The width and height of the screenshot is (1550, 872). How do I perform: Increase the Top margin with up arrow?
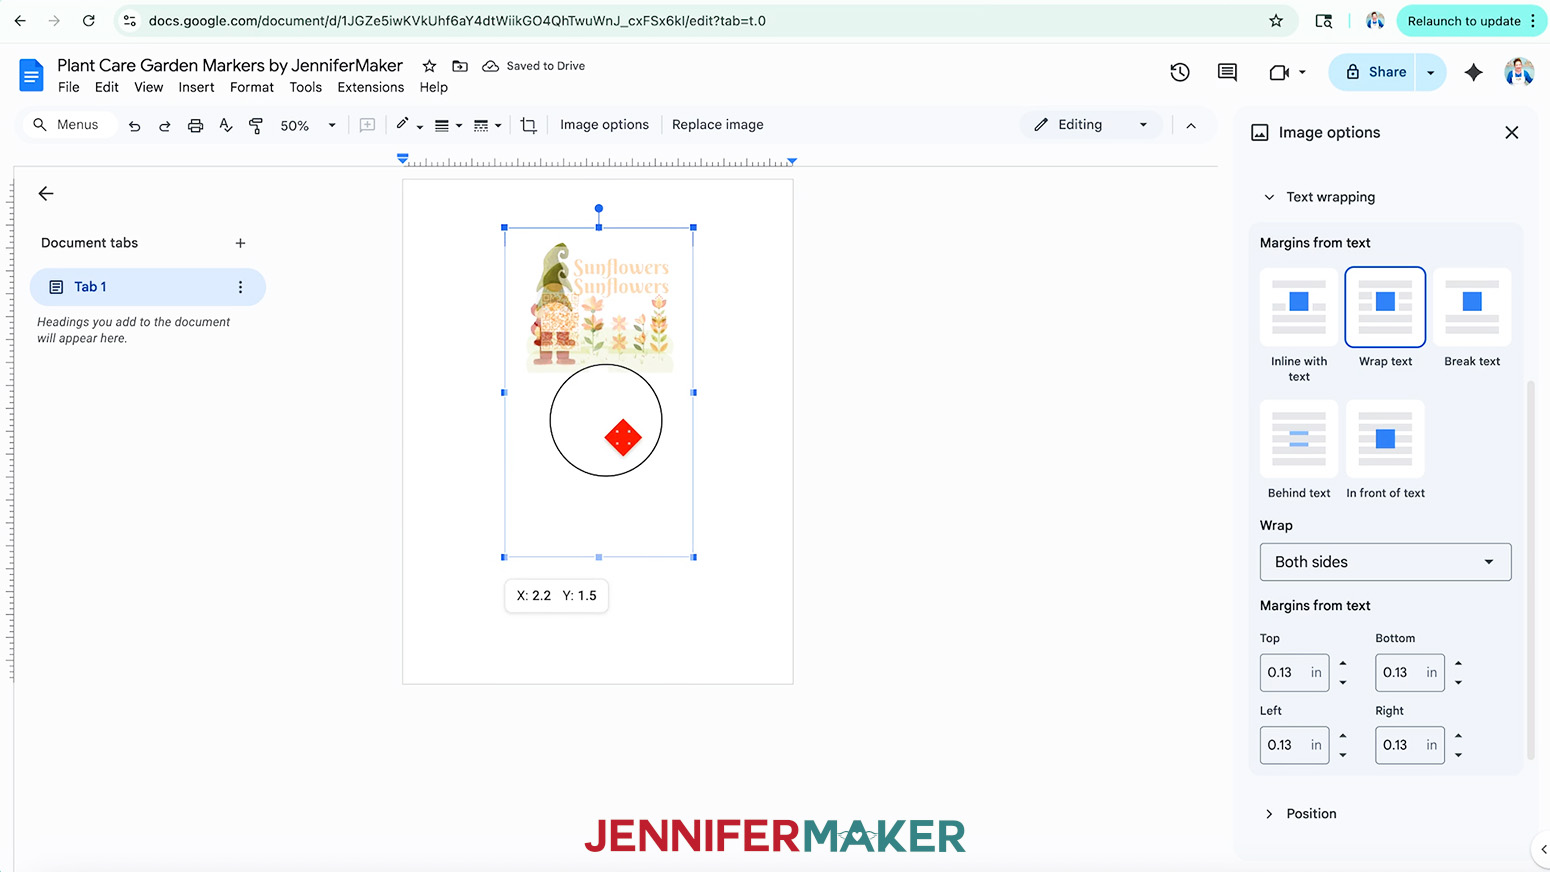tap(1343, 663)
